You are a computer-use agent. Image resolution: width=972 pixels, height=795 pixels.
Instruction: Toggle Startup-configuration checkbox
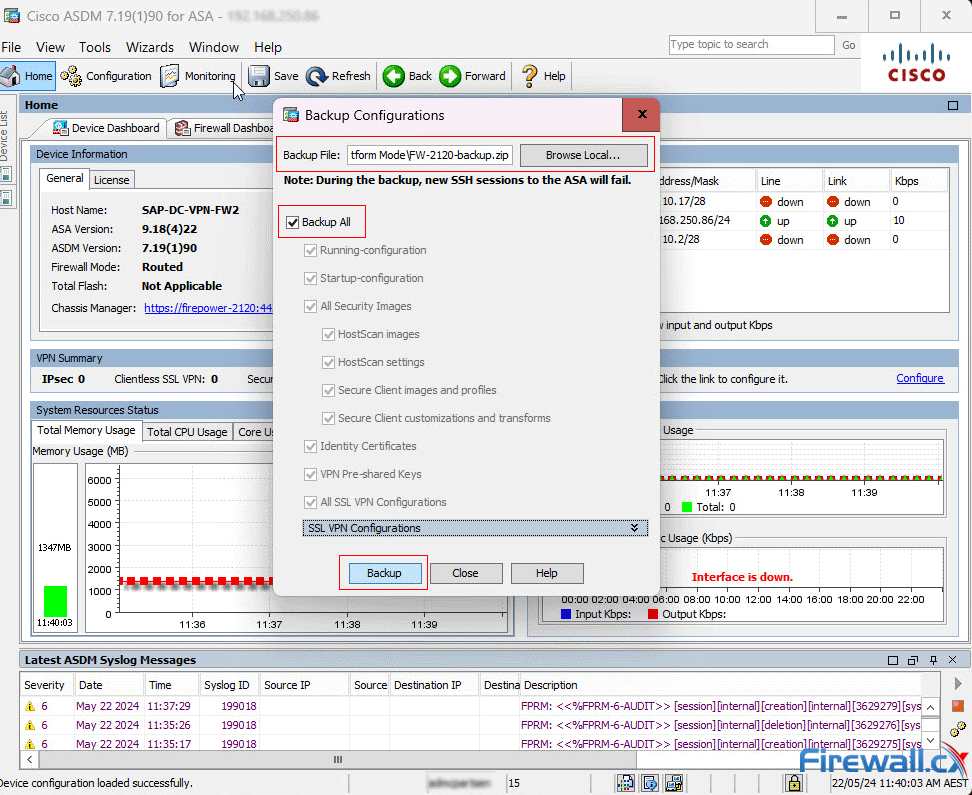[x=311, y=278]
